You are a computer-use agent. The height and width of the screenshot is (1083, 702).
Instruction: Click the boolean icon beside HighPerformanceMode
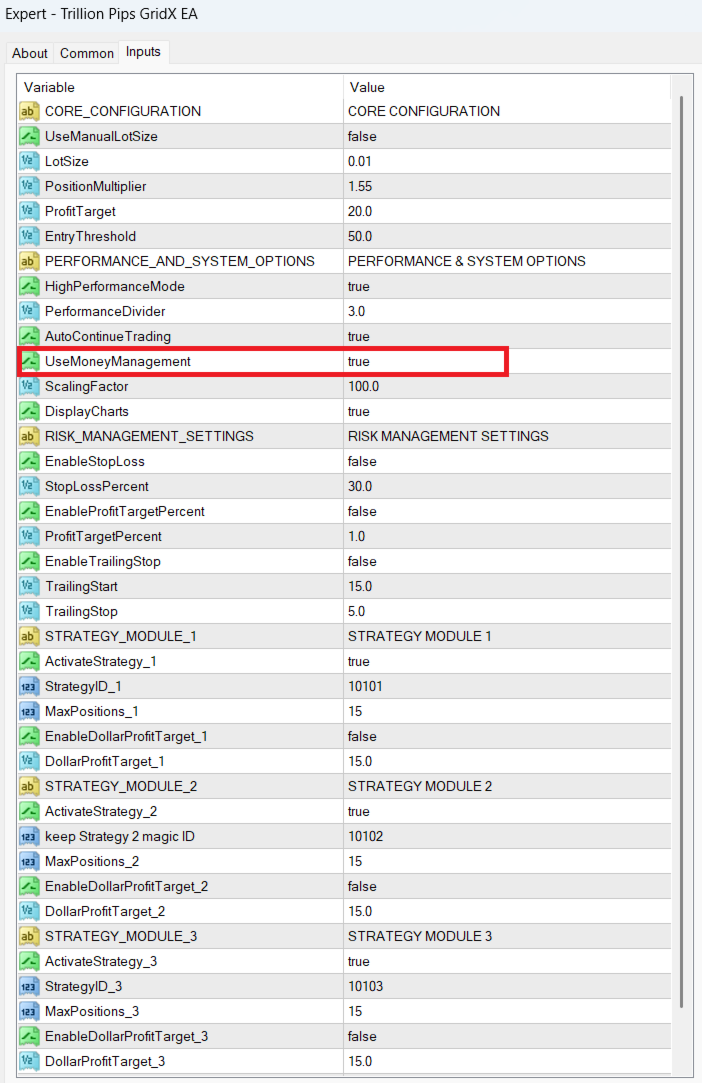(x=28, y=286)
